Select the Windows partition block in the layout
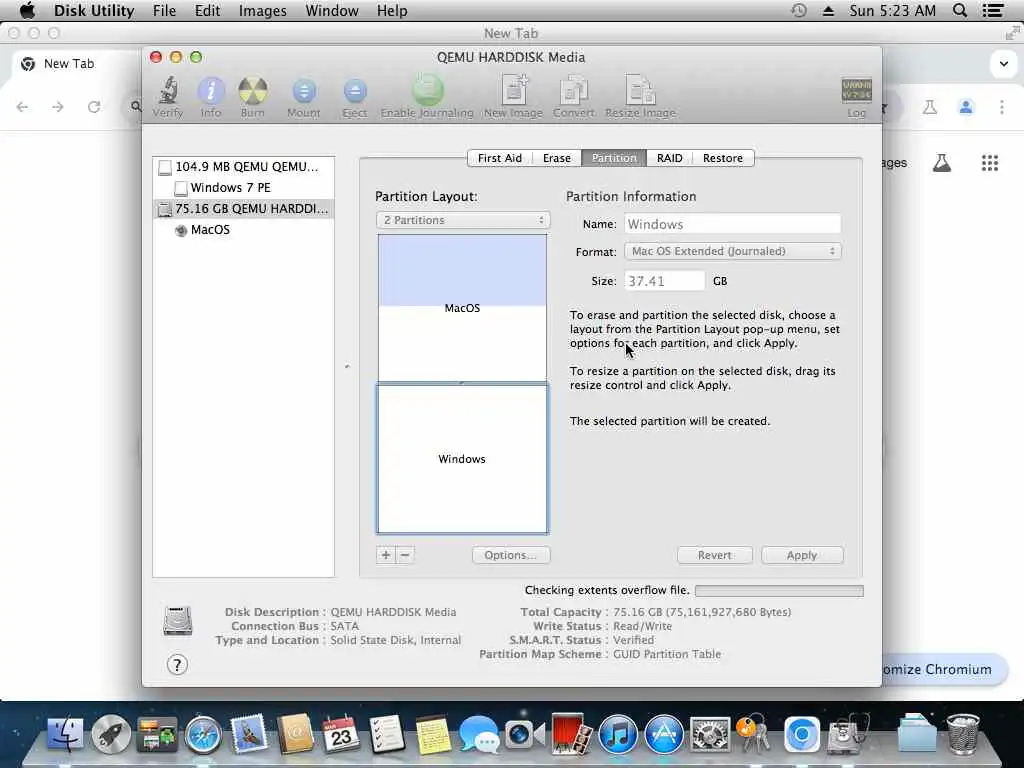 [462, 459]
